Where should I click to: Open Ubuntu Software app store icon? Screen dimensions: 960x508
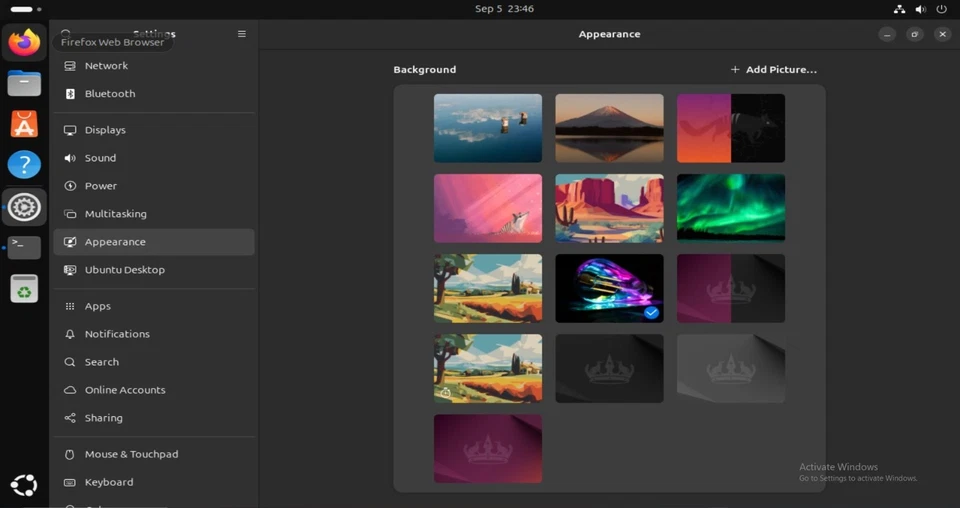tap(24, 124)
